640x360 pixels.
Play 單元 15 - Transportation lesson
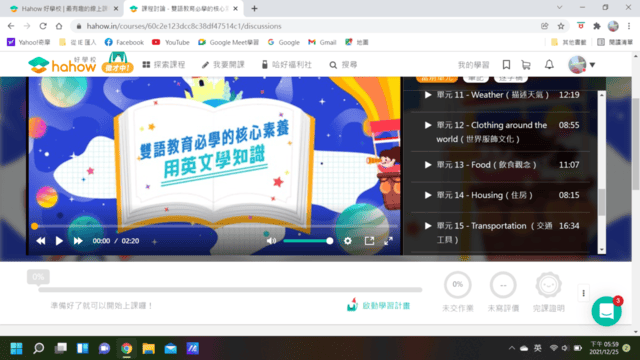click(x=500, y=232)
